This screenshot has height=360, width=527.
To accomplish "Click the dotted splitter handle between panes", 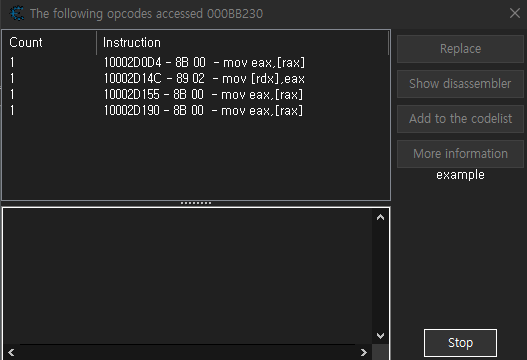I will tap(196, 203).
